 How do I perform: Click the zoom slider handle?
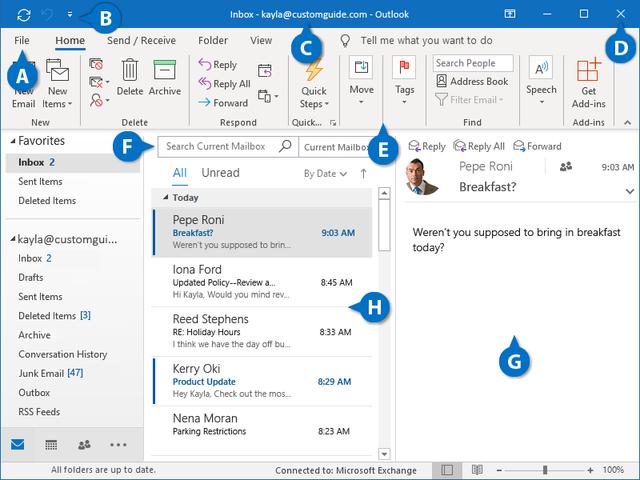pyautogui.click(x=545, y=470)
